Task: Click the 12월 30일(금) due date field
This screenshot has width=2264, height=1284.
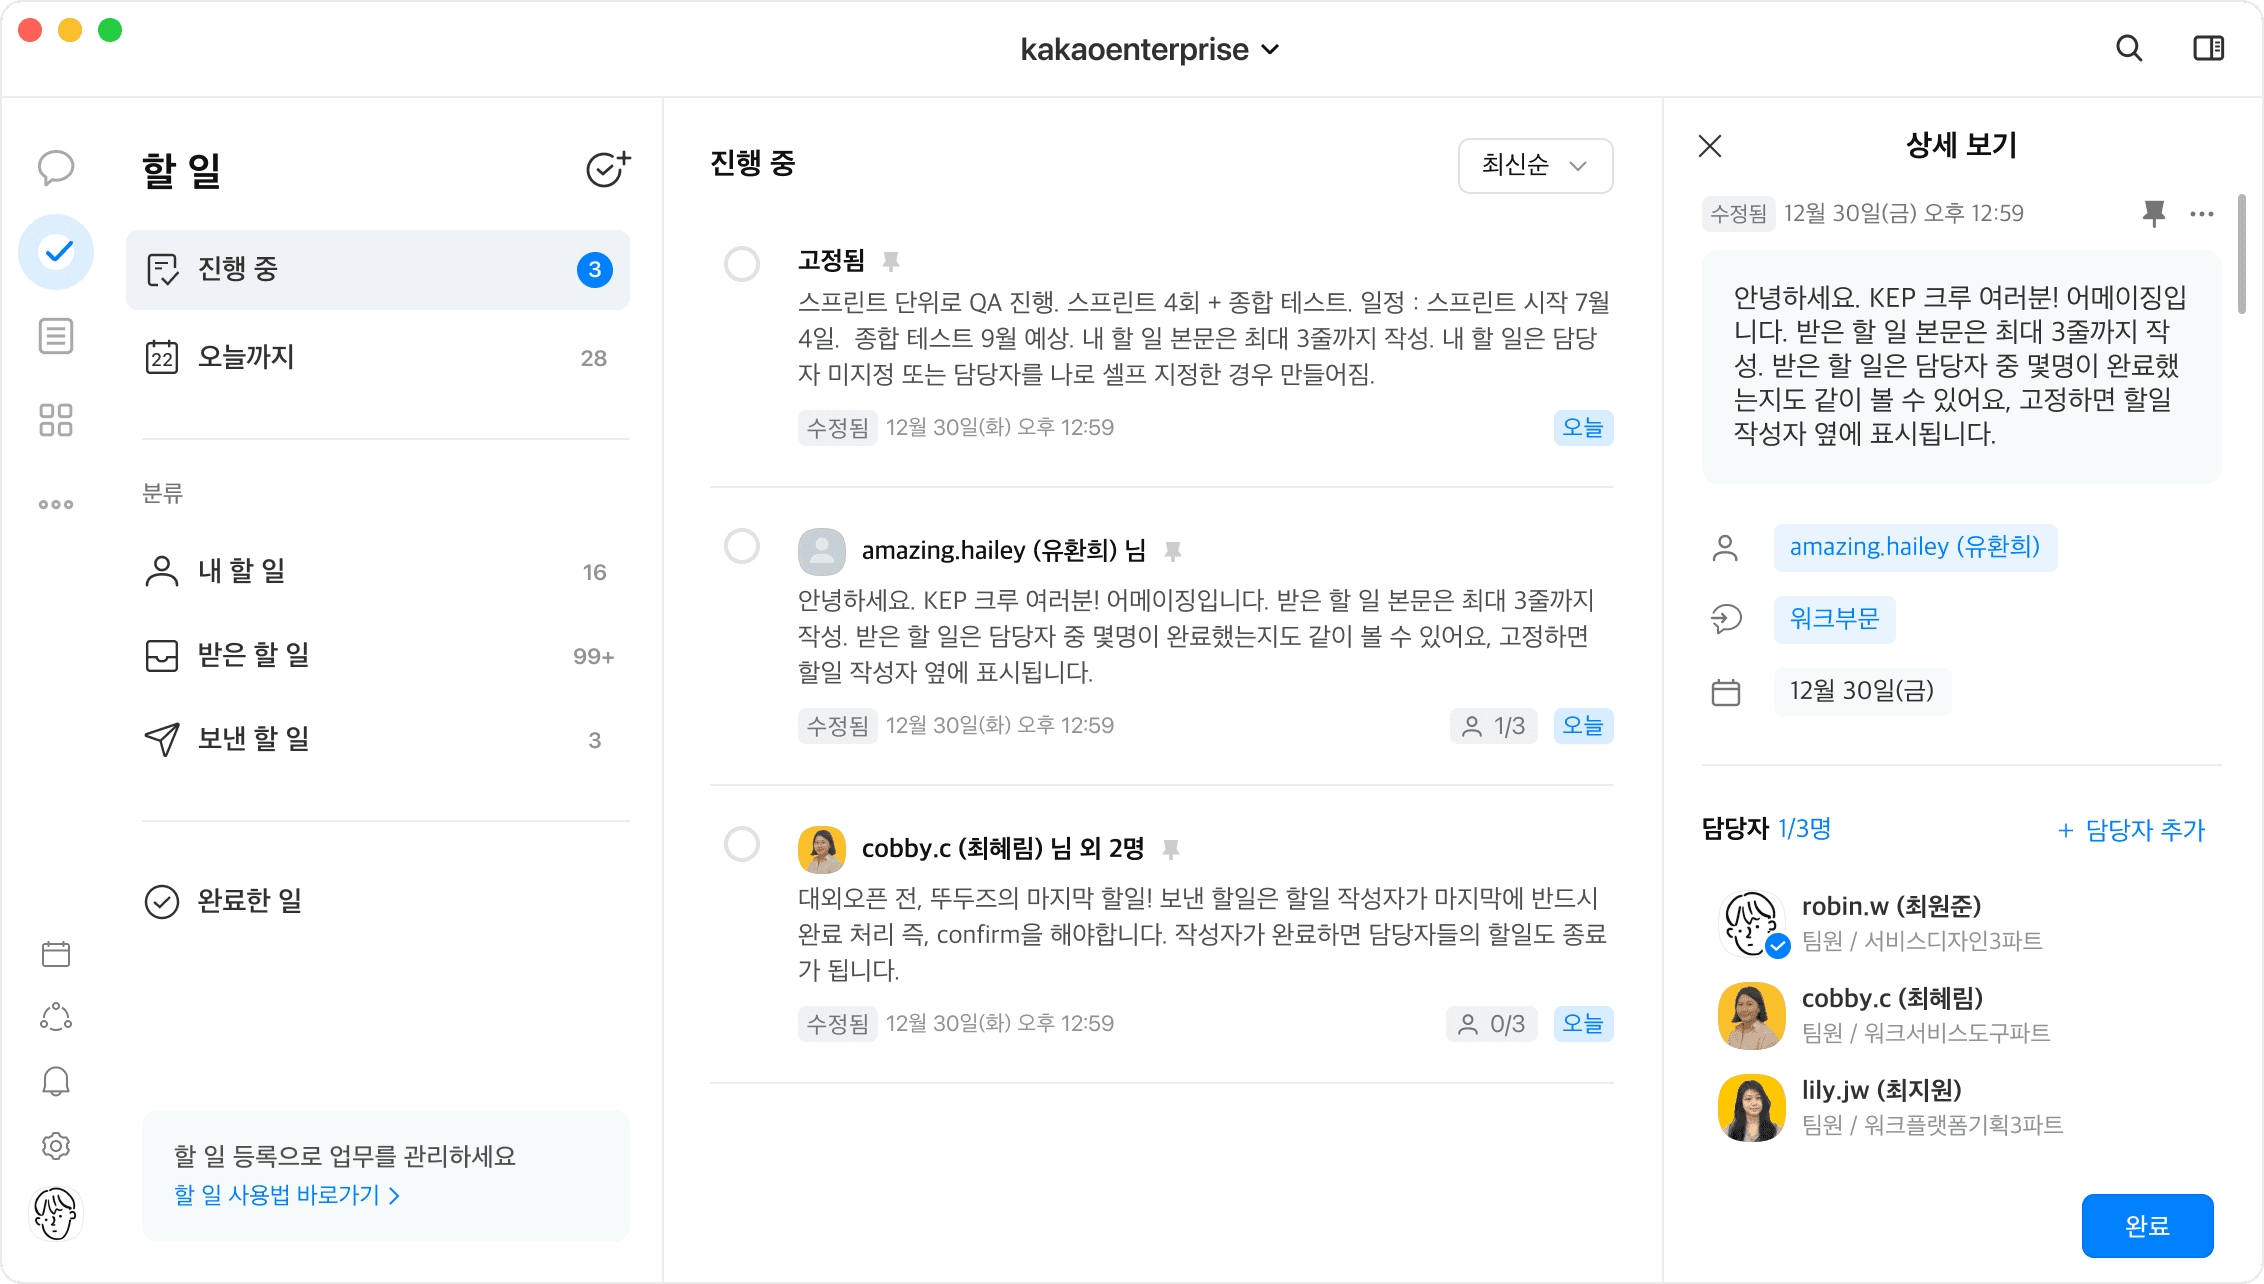Action: coord(1862,691)
